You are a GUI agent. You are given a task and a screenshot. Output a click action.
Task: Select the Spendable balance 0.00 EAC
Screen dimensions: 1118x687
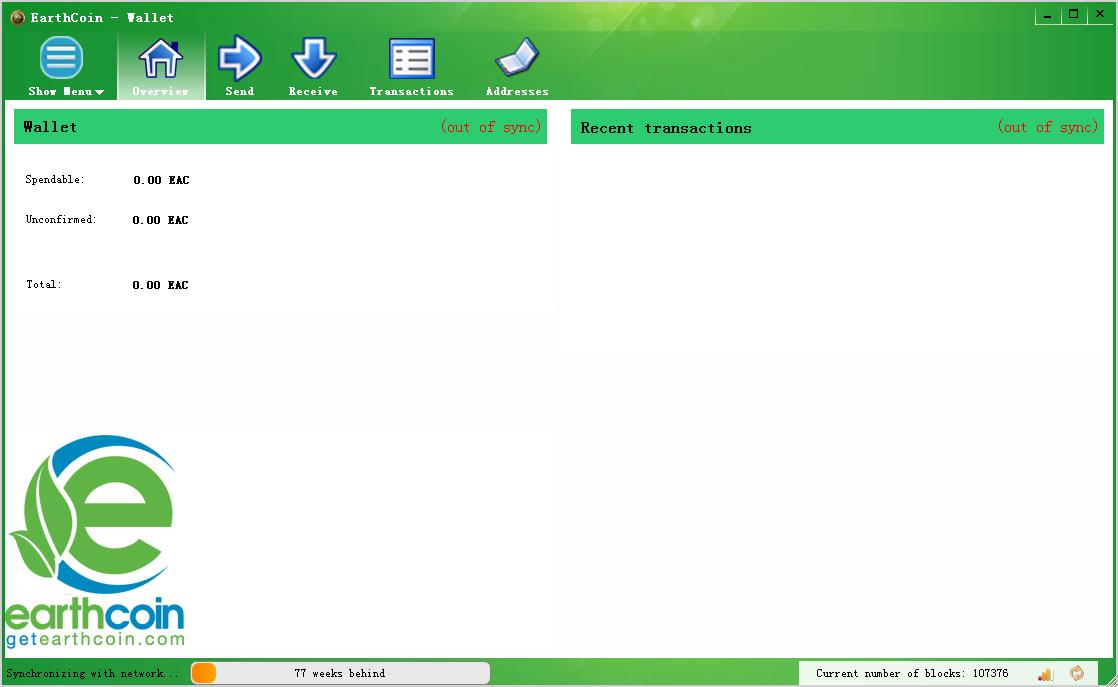coord(161,180)
